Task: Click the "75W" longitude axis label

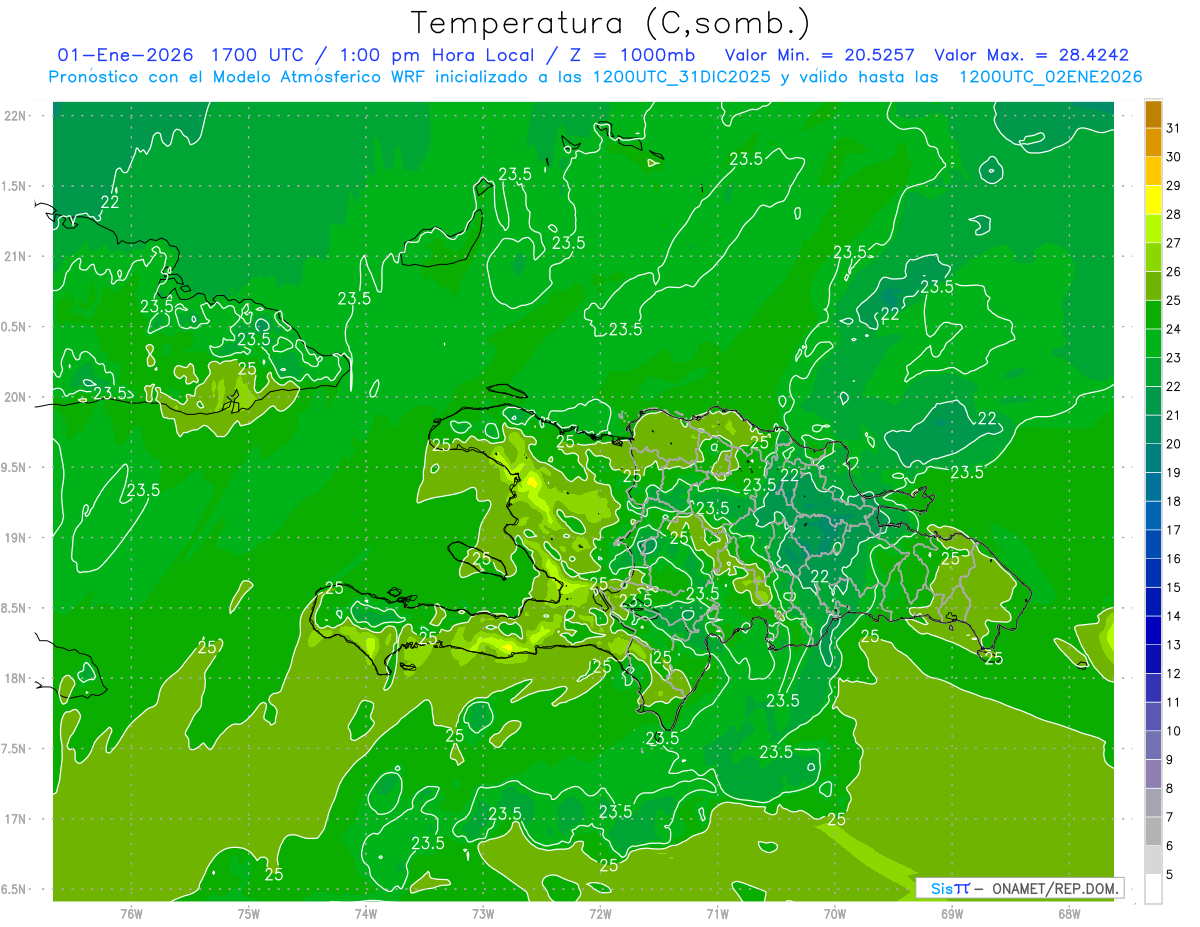Action: coord(249,913)
